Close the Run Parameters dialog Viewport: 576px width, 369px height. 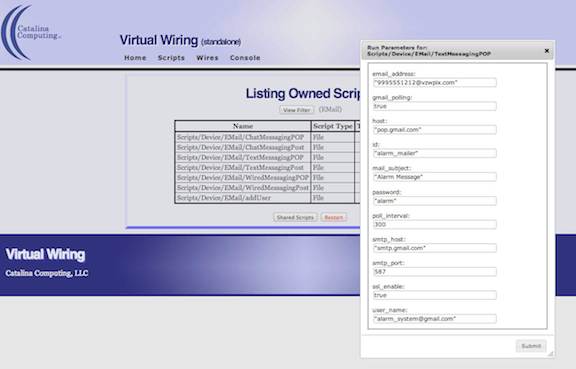[547, 51]
